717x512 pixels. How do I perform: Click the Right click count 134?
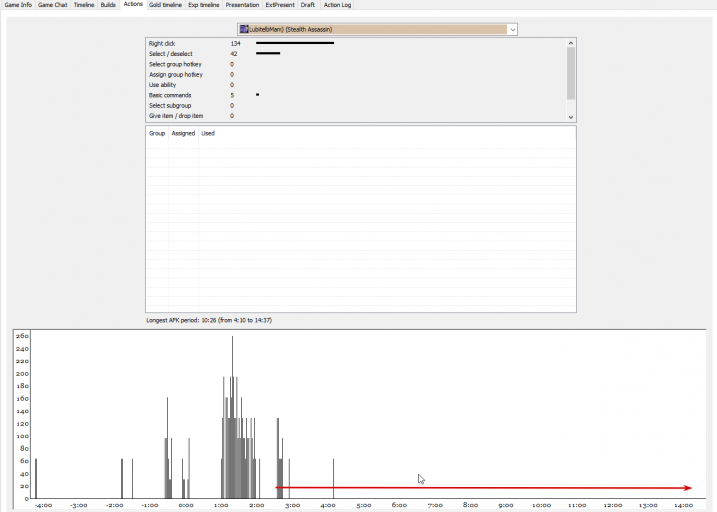pos(235,43)
